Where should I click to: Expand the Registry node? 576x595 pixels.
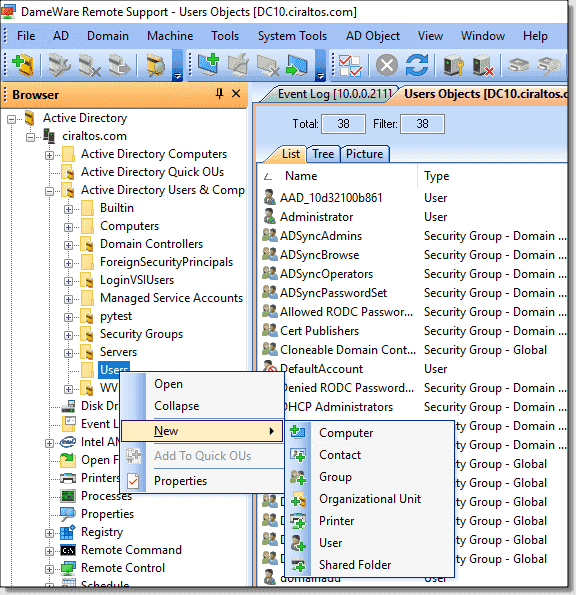(x=49, y=533)
